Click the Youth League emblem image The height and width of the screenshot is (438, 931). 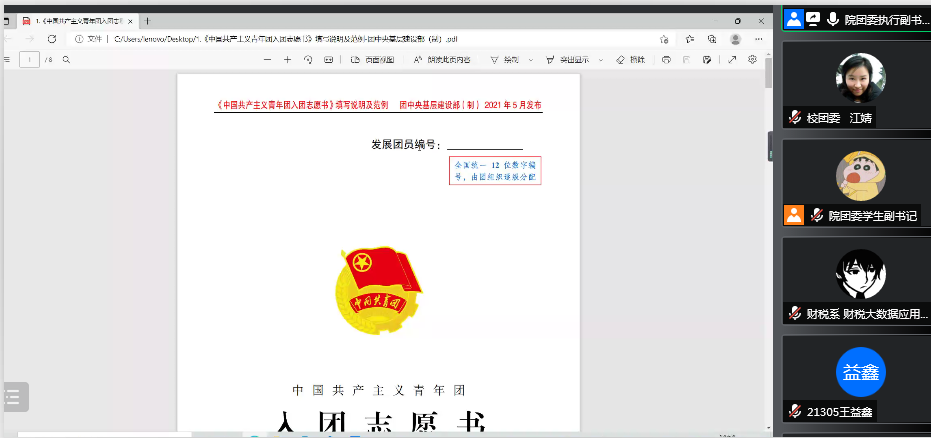coord(379,290)
